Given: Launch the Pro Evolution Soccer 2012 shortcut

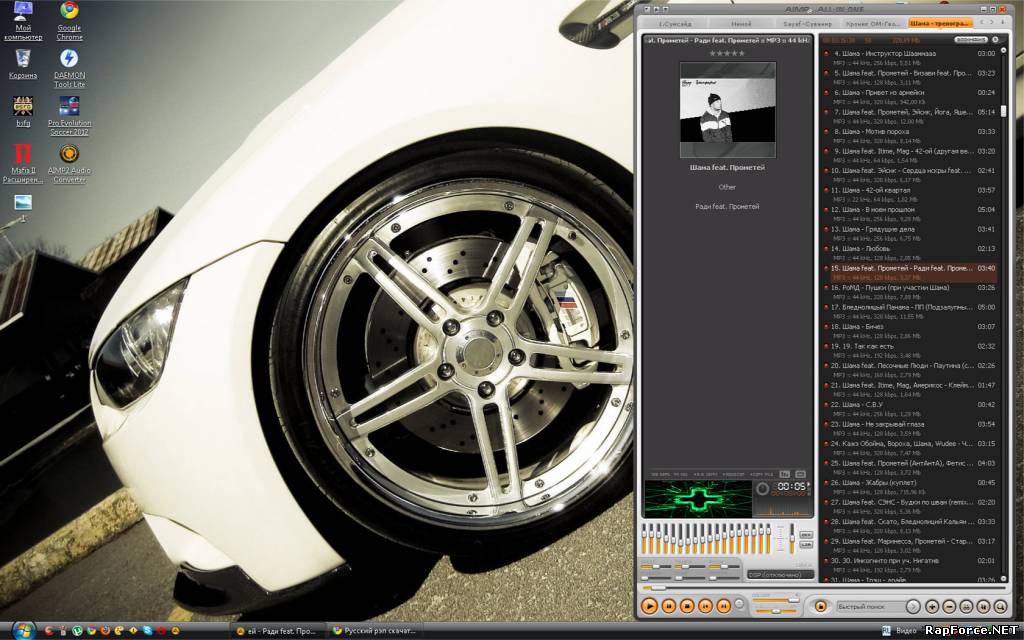Looking at the screenshot, I should tap(69, 116).
